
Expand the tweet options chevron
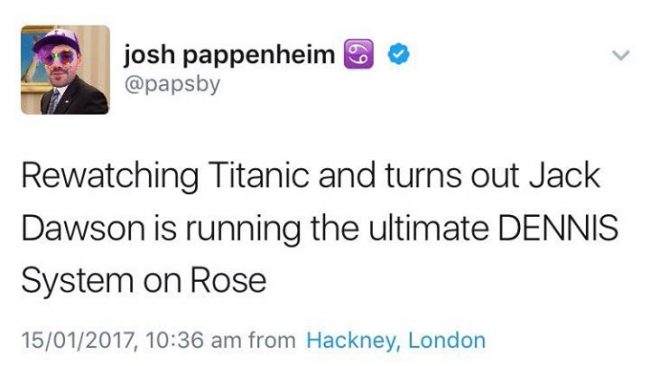pyautogui.click(x=621, y=55)
